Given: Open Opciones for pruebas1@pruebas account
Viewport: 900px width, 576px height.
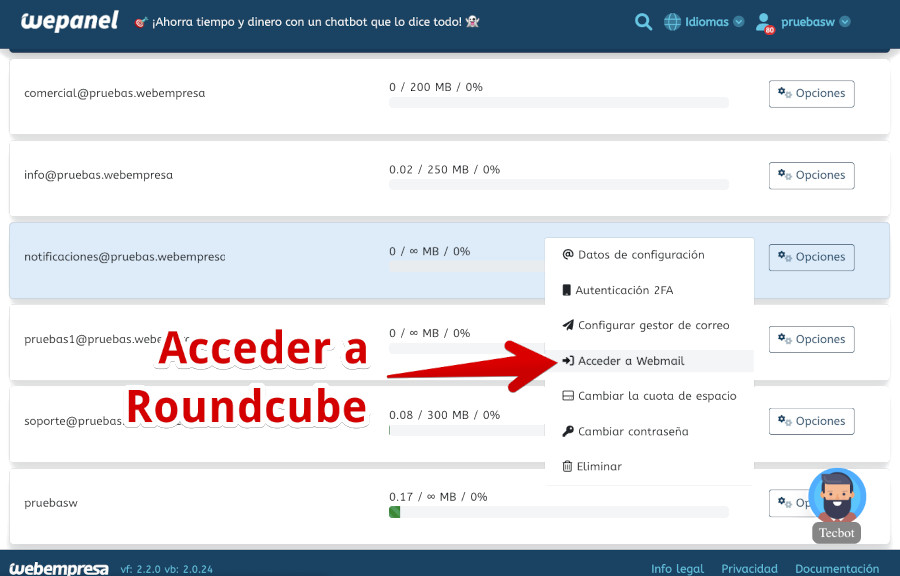Looking at the screenshot, I should (812, 339).
